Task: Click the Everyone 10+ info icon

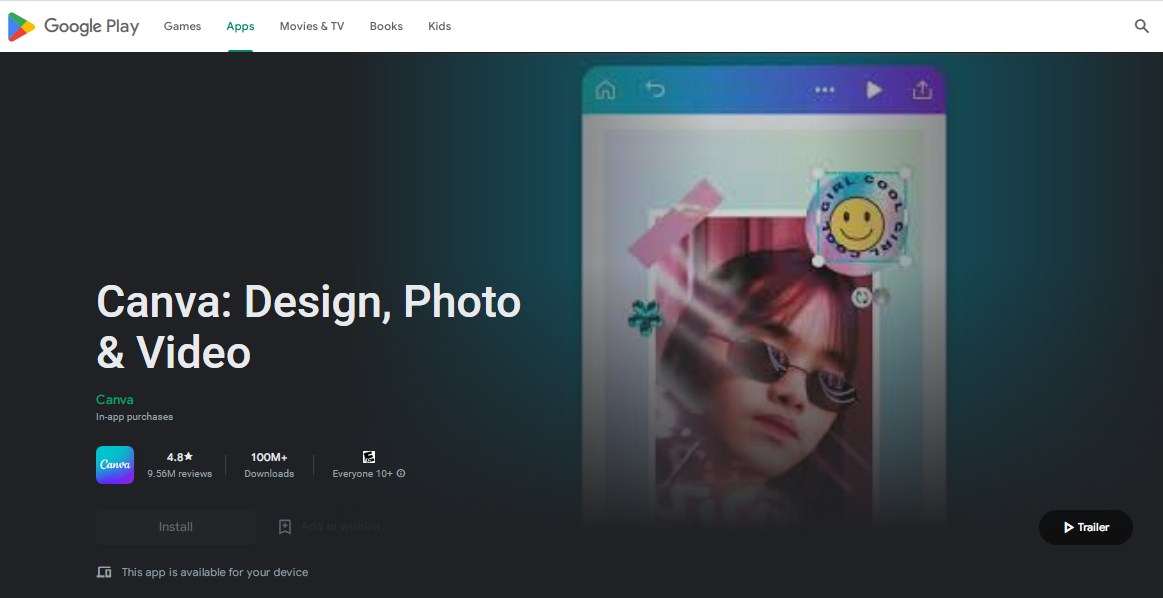Action: pos(401,473)
